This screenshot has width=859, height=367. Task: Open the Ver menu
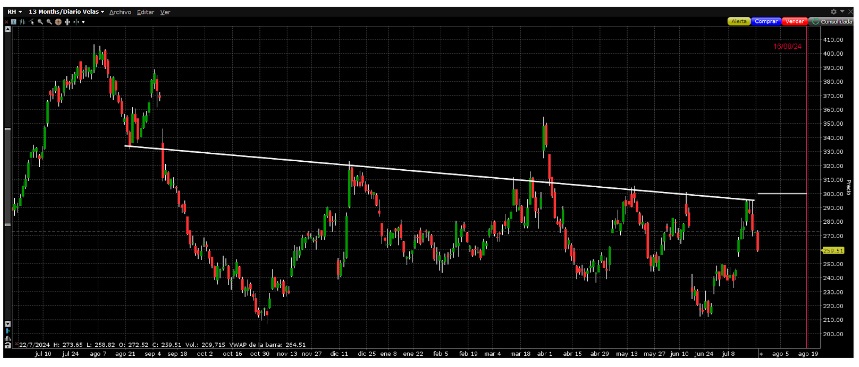point(165,12)
